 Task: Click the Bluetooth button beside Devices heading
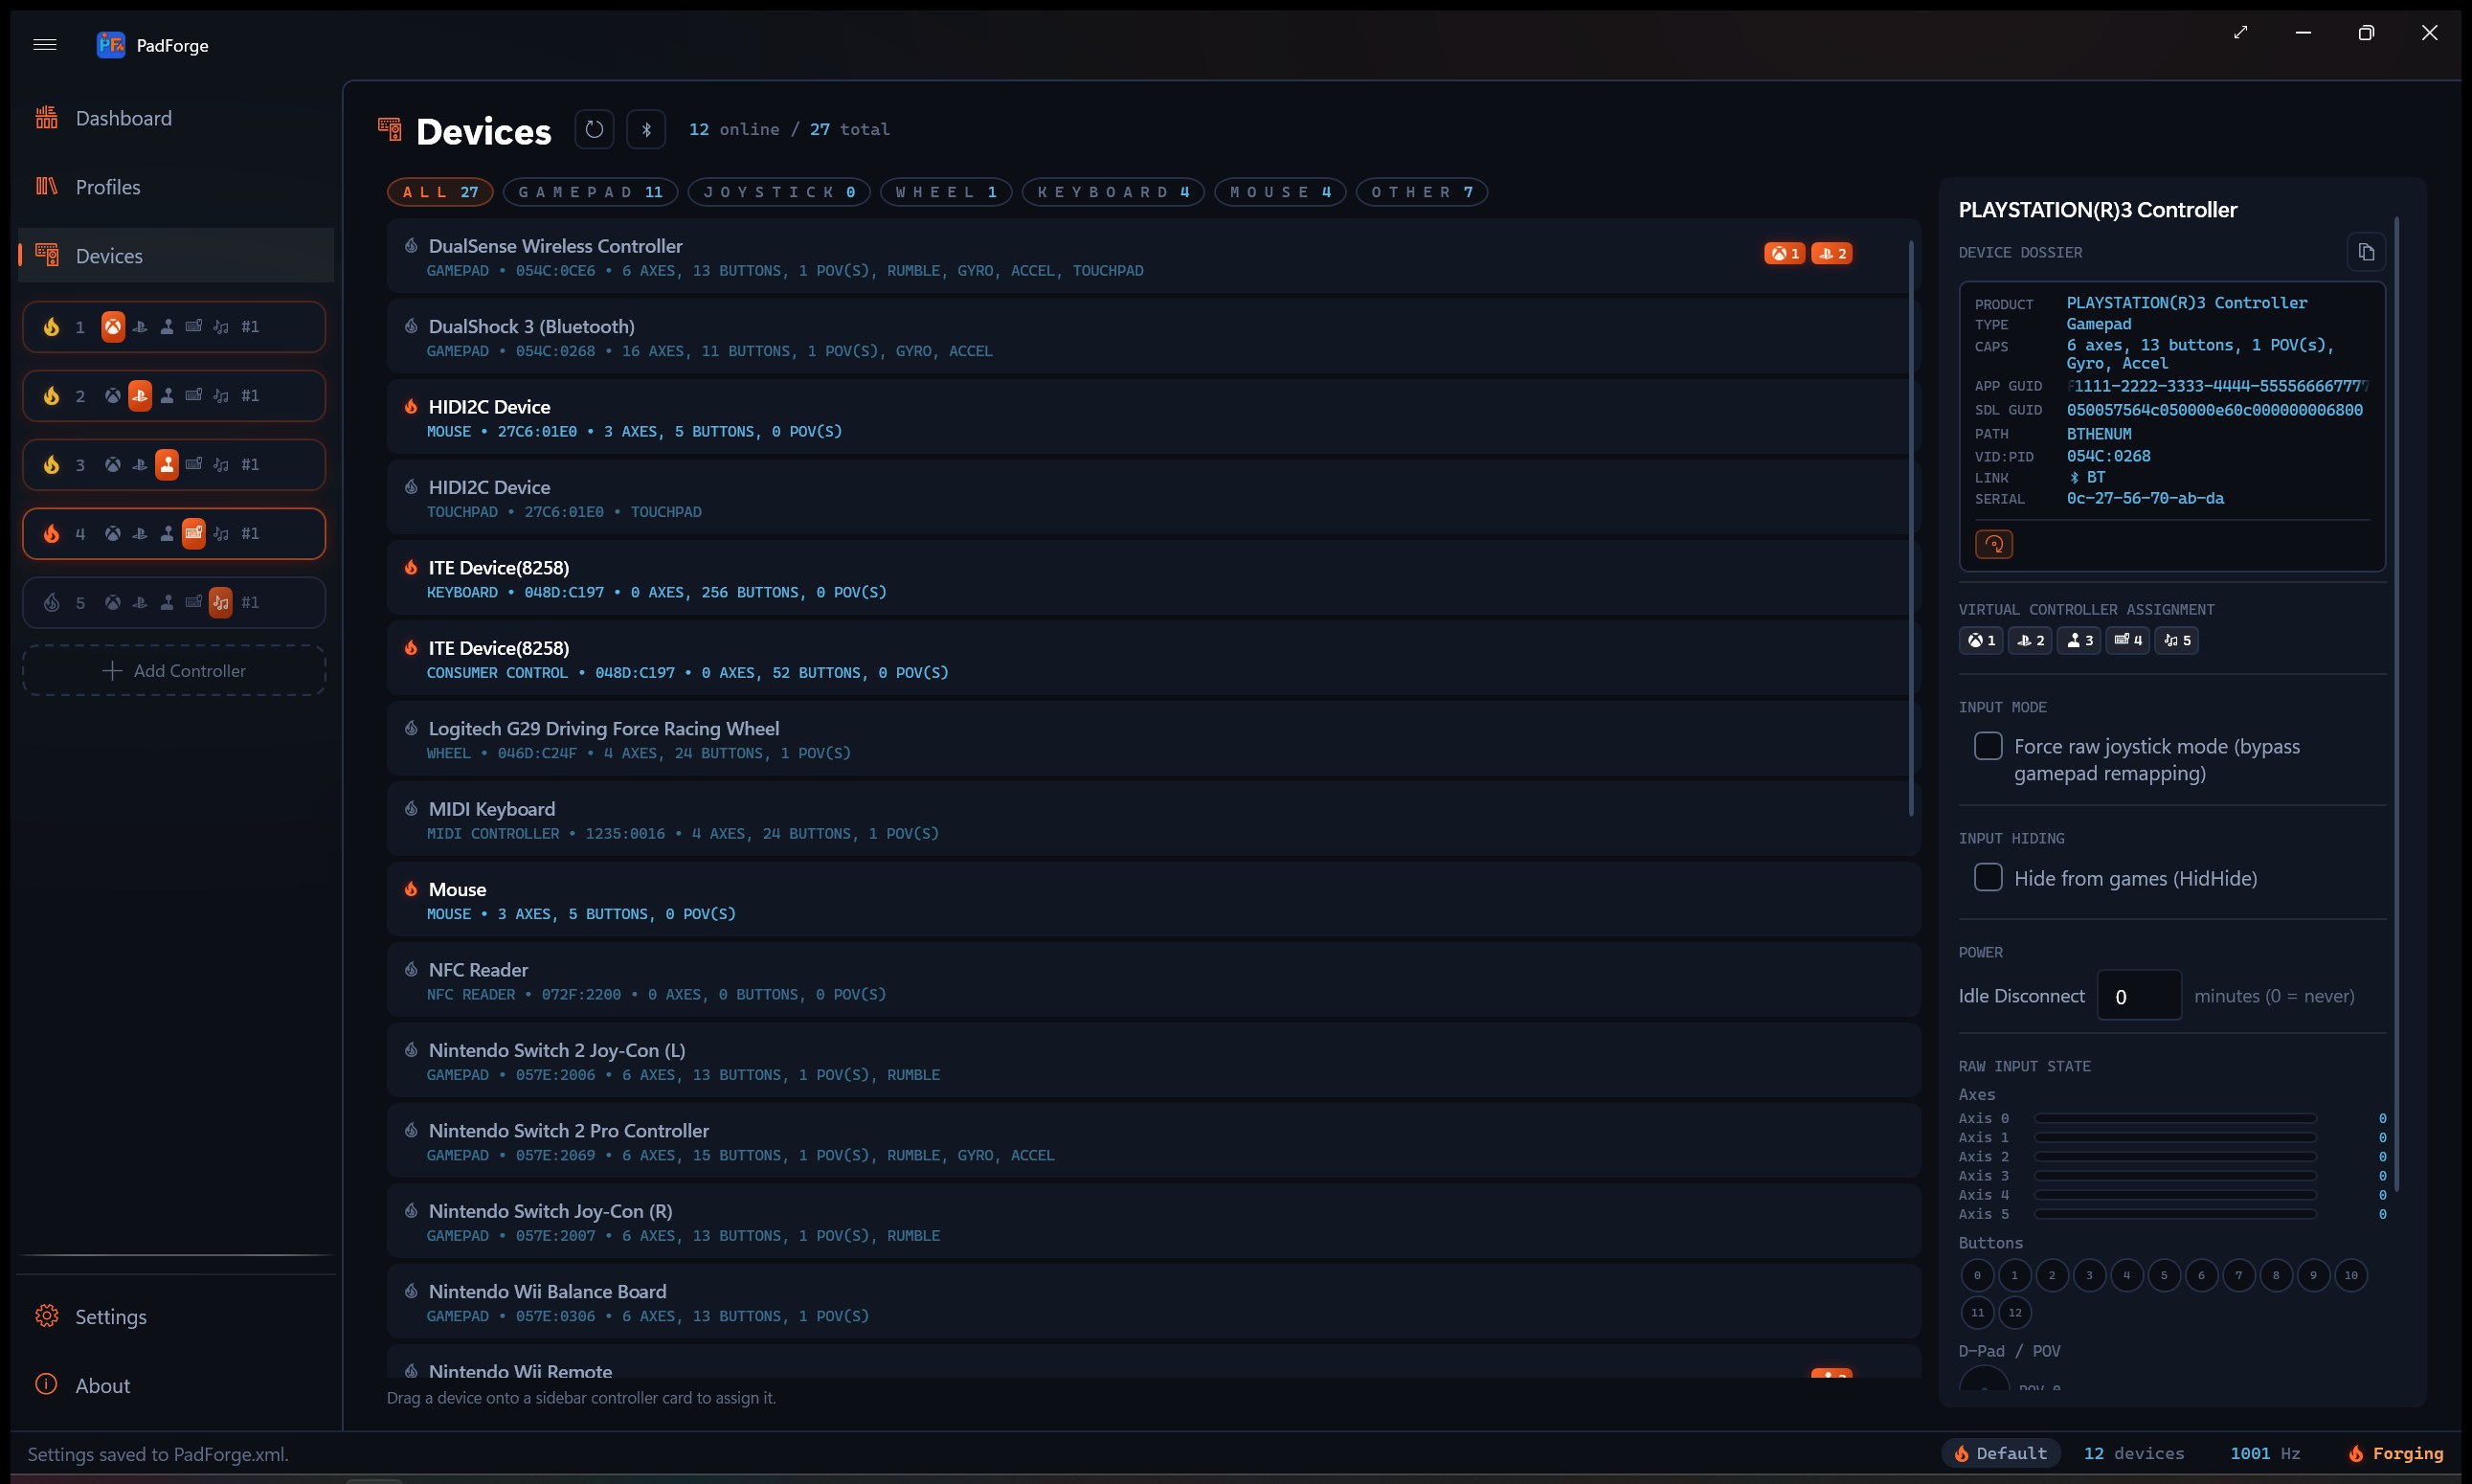point(646,129)
